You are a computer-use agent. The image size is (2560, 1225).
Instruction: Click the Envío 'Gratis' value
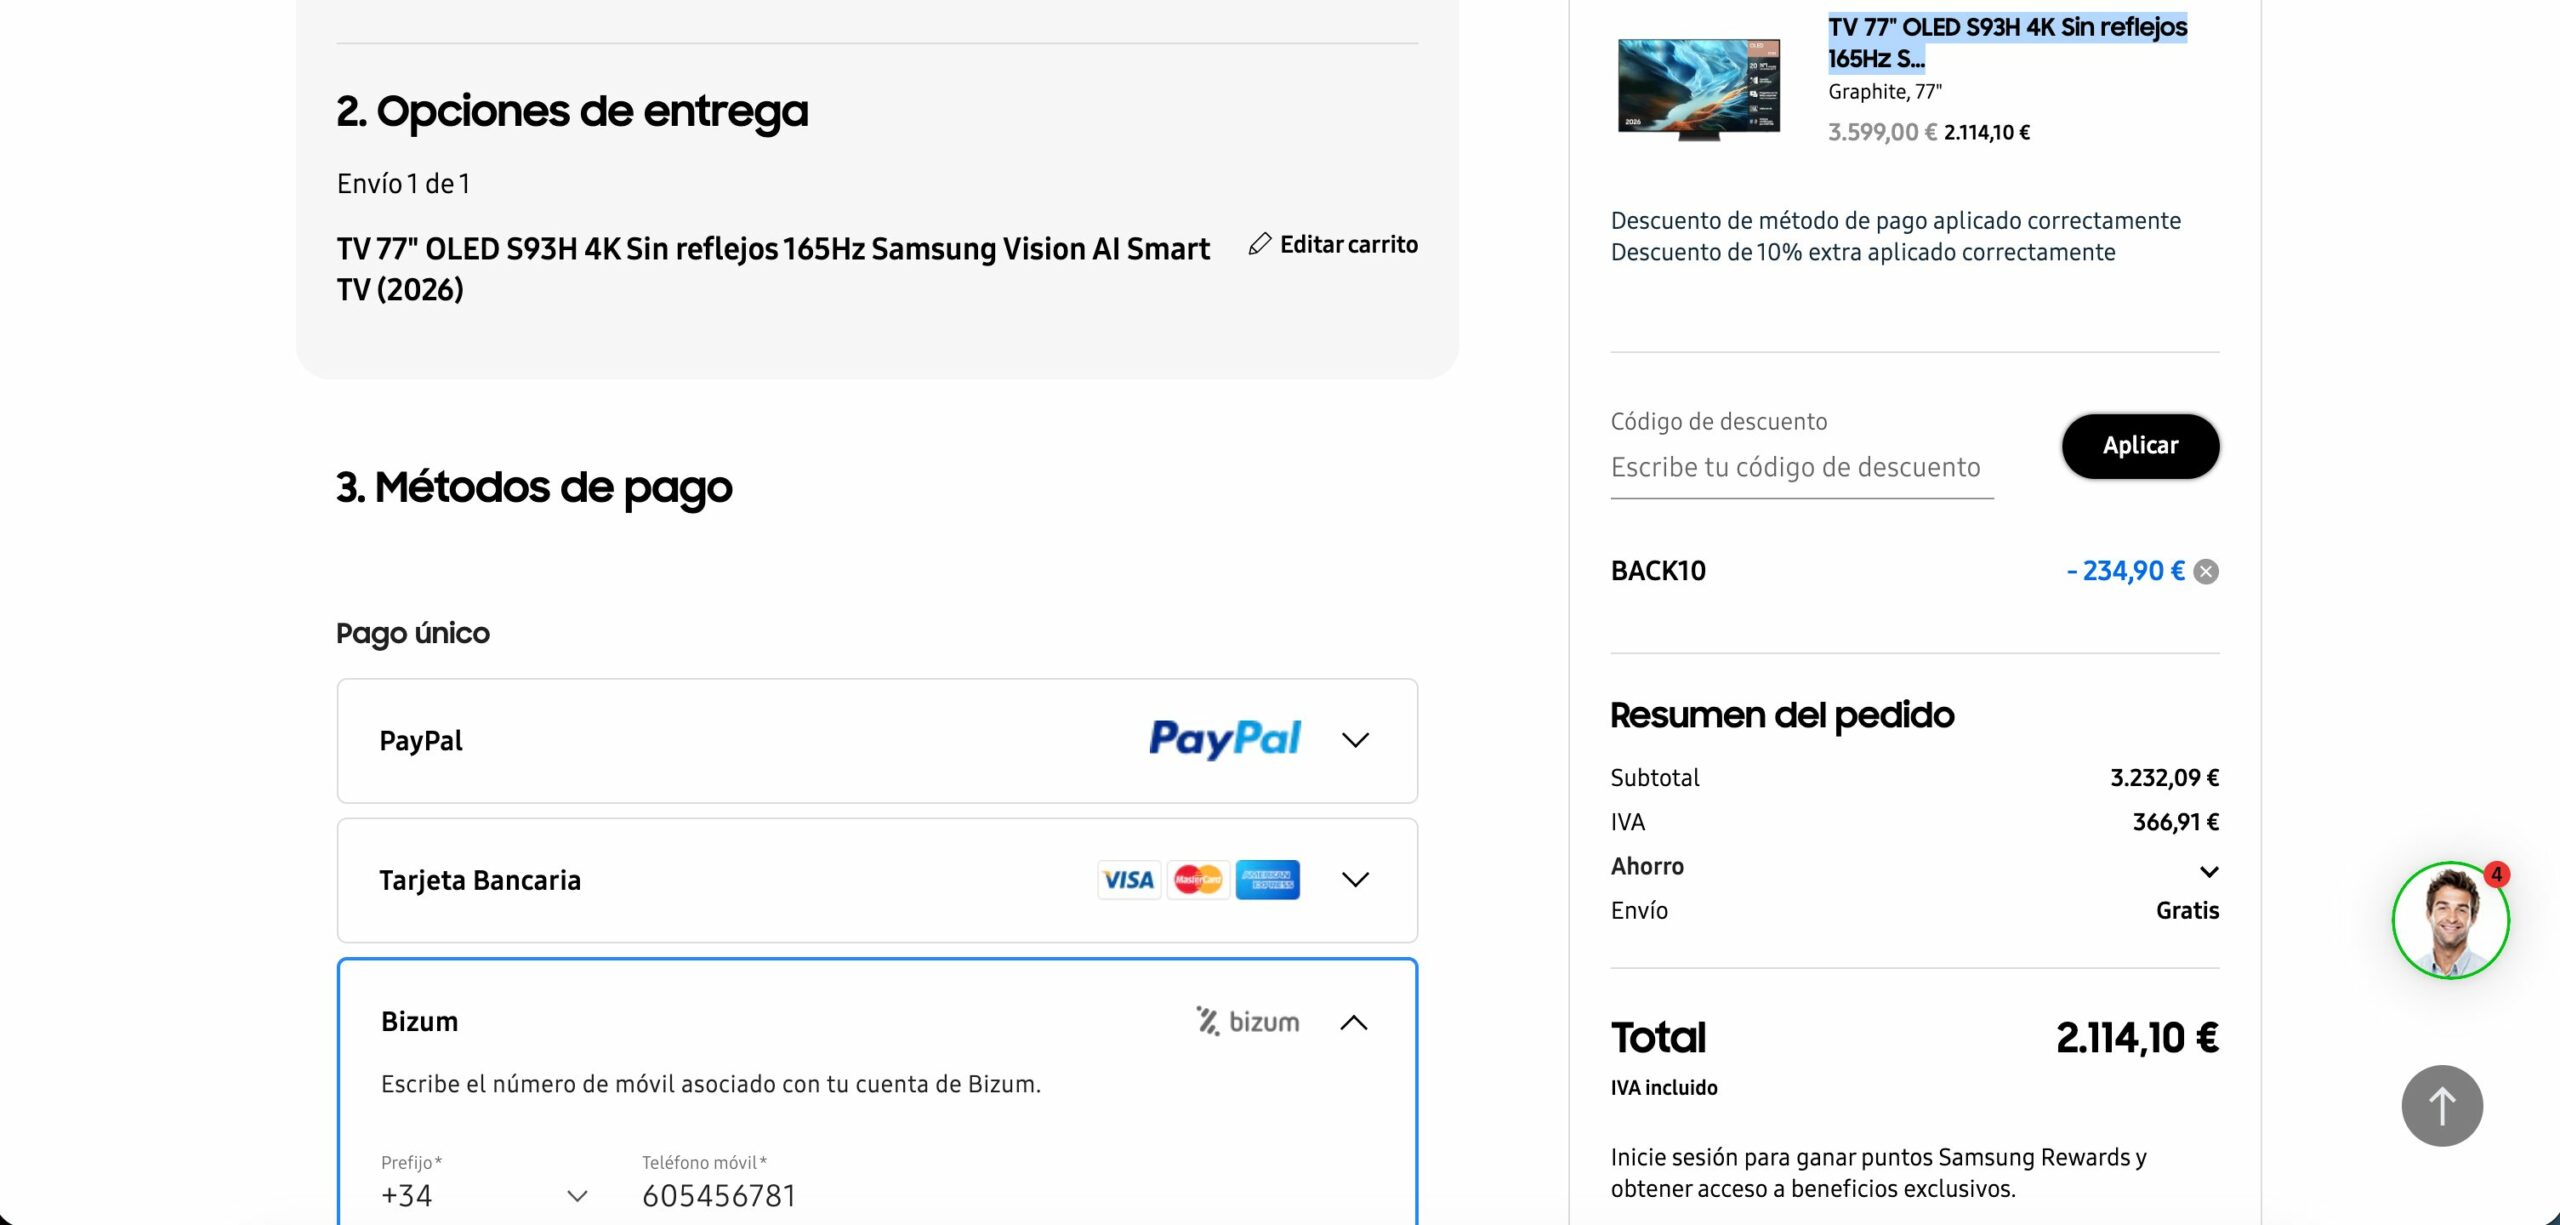click(2187, 910)
